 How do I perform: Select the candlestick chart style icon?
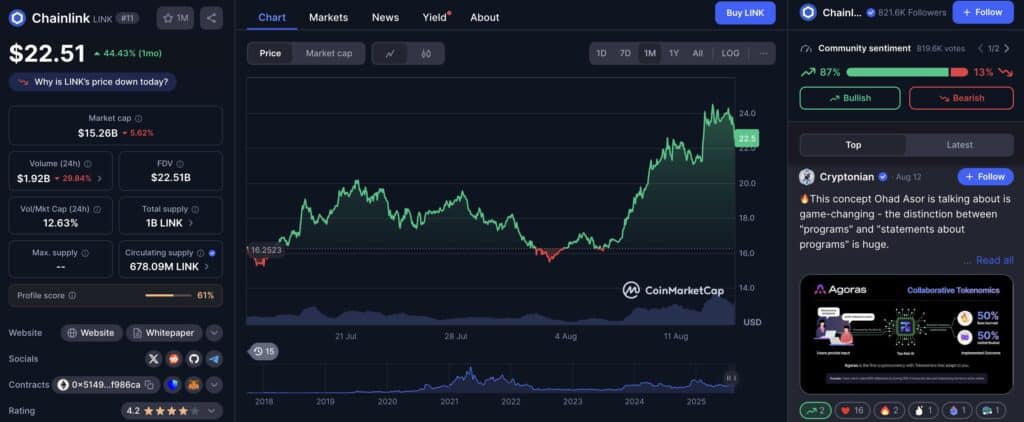point(426,54)
